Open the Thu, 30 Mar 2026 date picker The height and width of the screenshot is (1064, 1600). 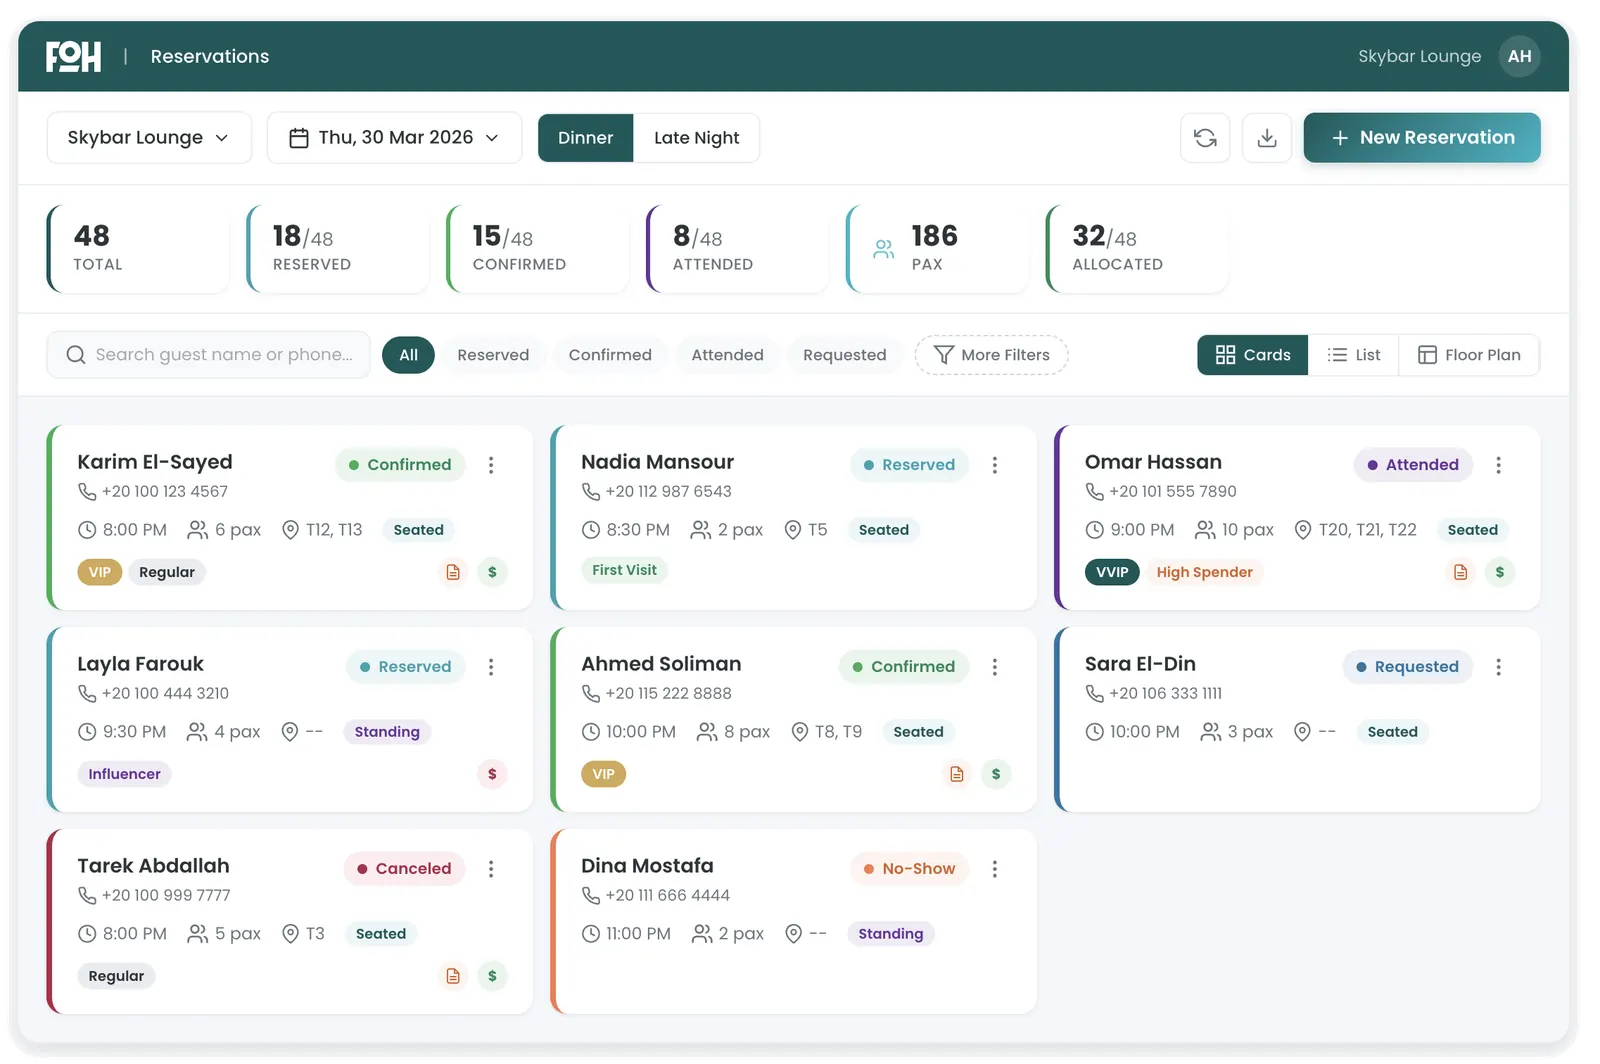pos(394,138)
